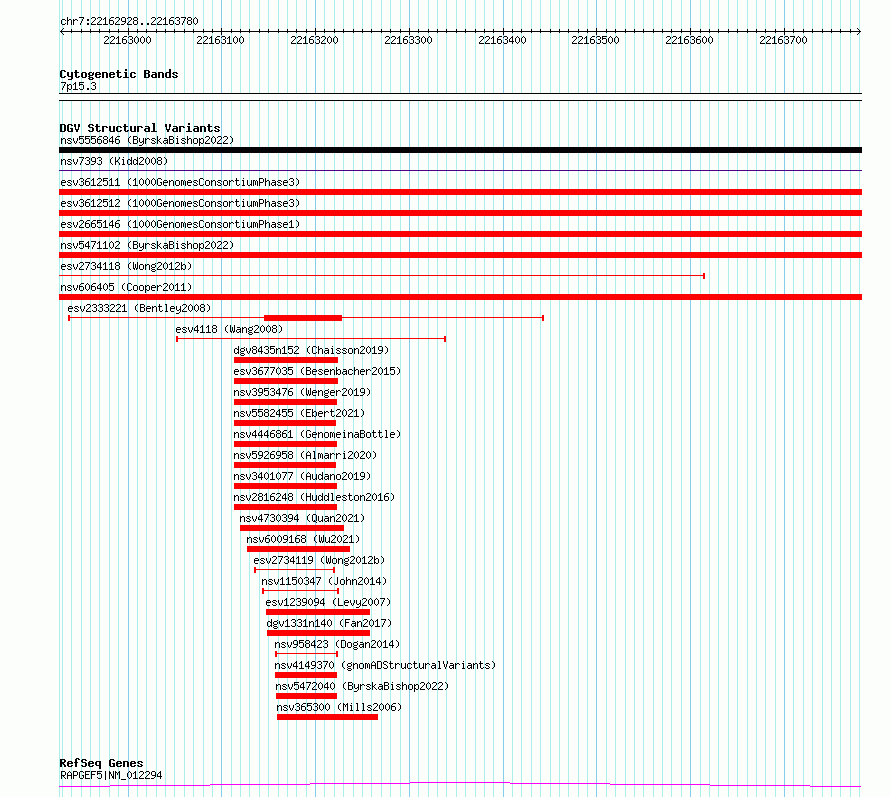
Task: Click ruler position 22163700
Action: click(x=783, y=40)
